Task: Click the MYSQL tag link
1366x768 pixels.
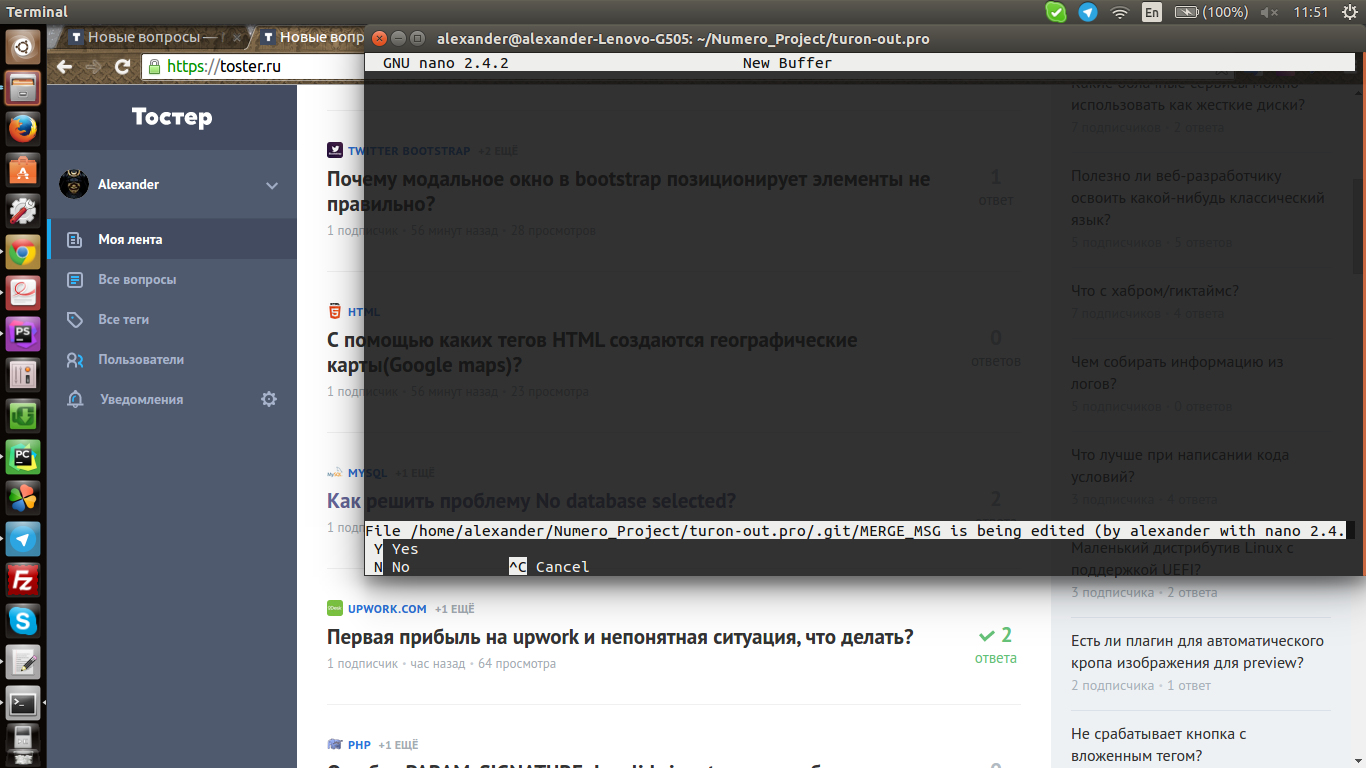Action: pyautogui.click(x=367, y=473)
